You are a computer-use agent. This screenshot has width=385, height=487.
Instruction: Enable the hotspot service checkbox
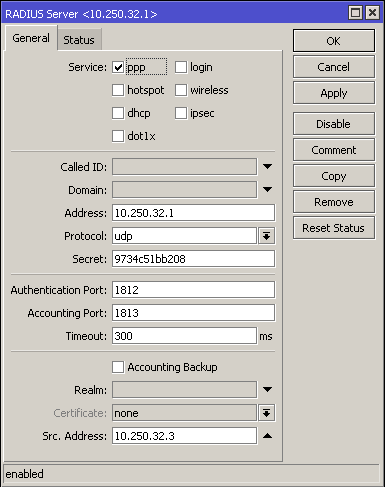coord(118,90)
